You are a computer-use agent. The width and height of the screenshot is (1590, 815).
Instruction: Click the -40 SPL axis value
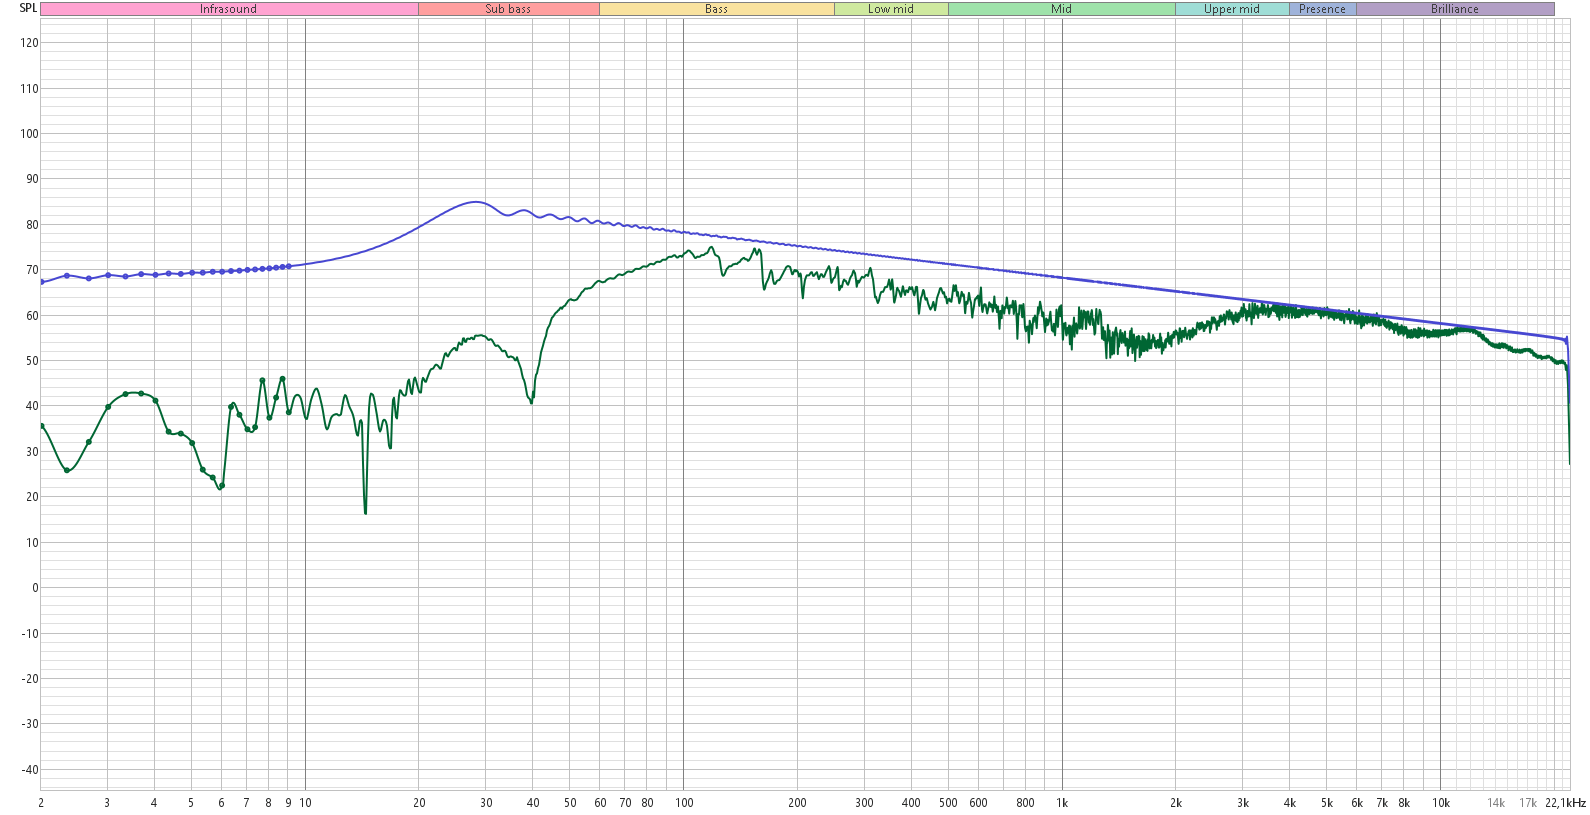[31, 770]
